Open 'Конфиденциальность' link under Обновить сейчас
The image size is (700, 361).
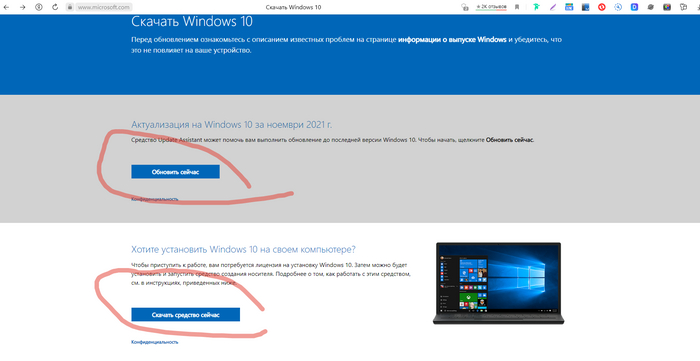(154, 199)
